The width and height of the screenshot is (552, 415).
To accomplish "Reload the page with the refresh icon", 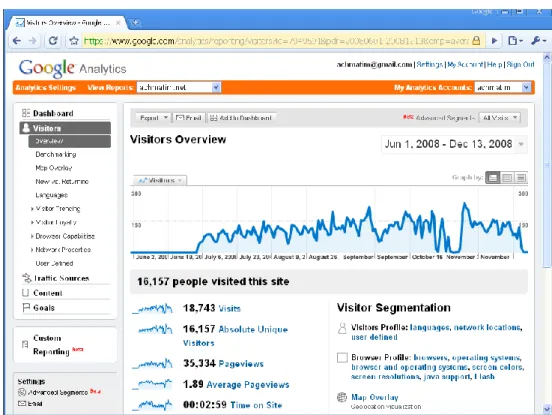I will click(x=53, y=41).
